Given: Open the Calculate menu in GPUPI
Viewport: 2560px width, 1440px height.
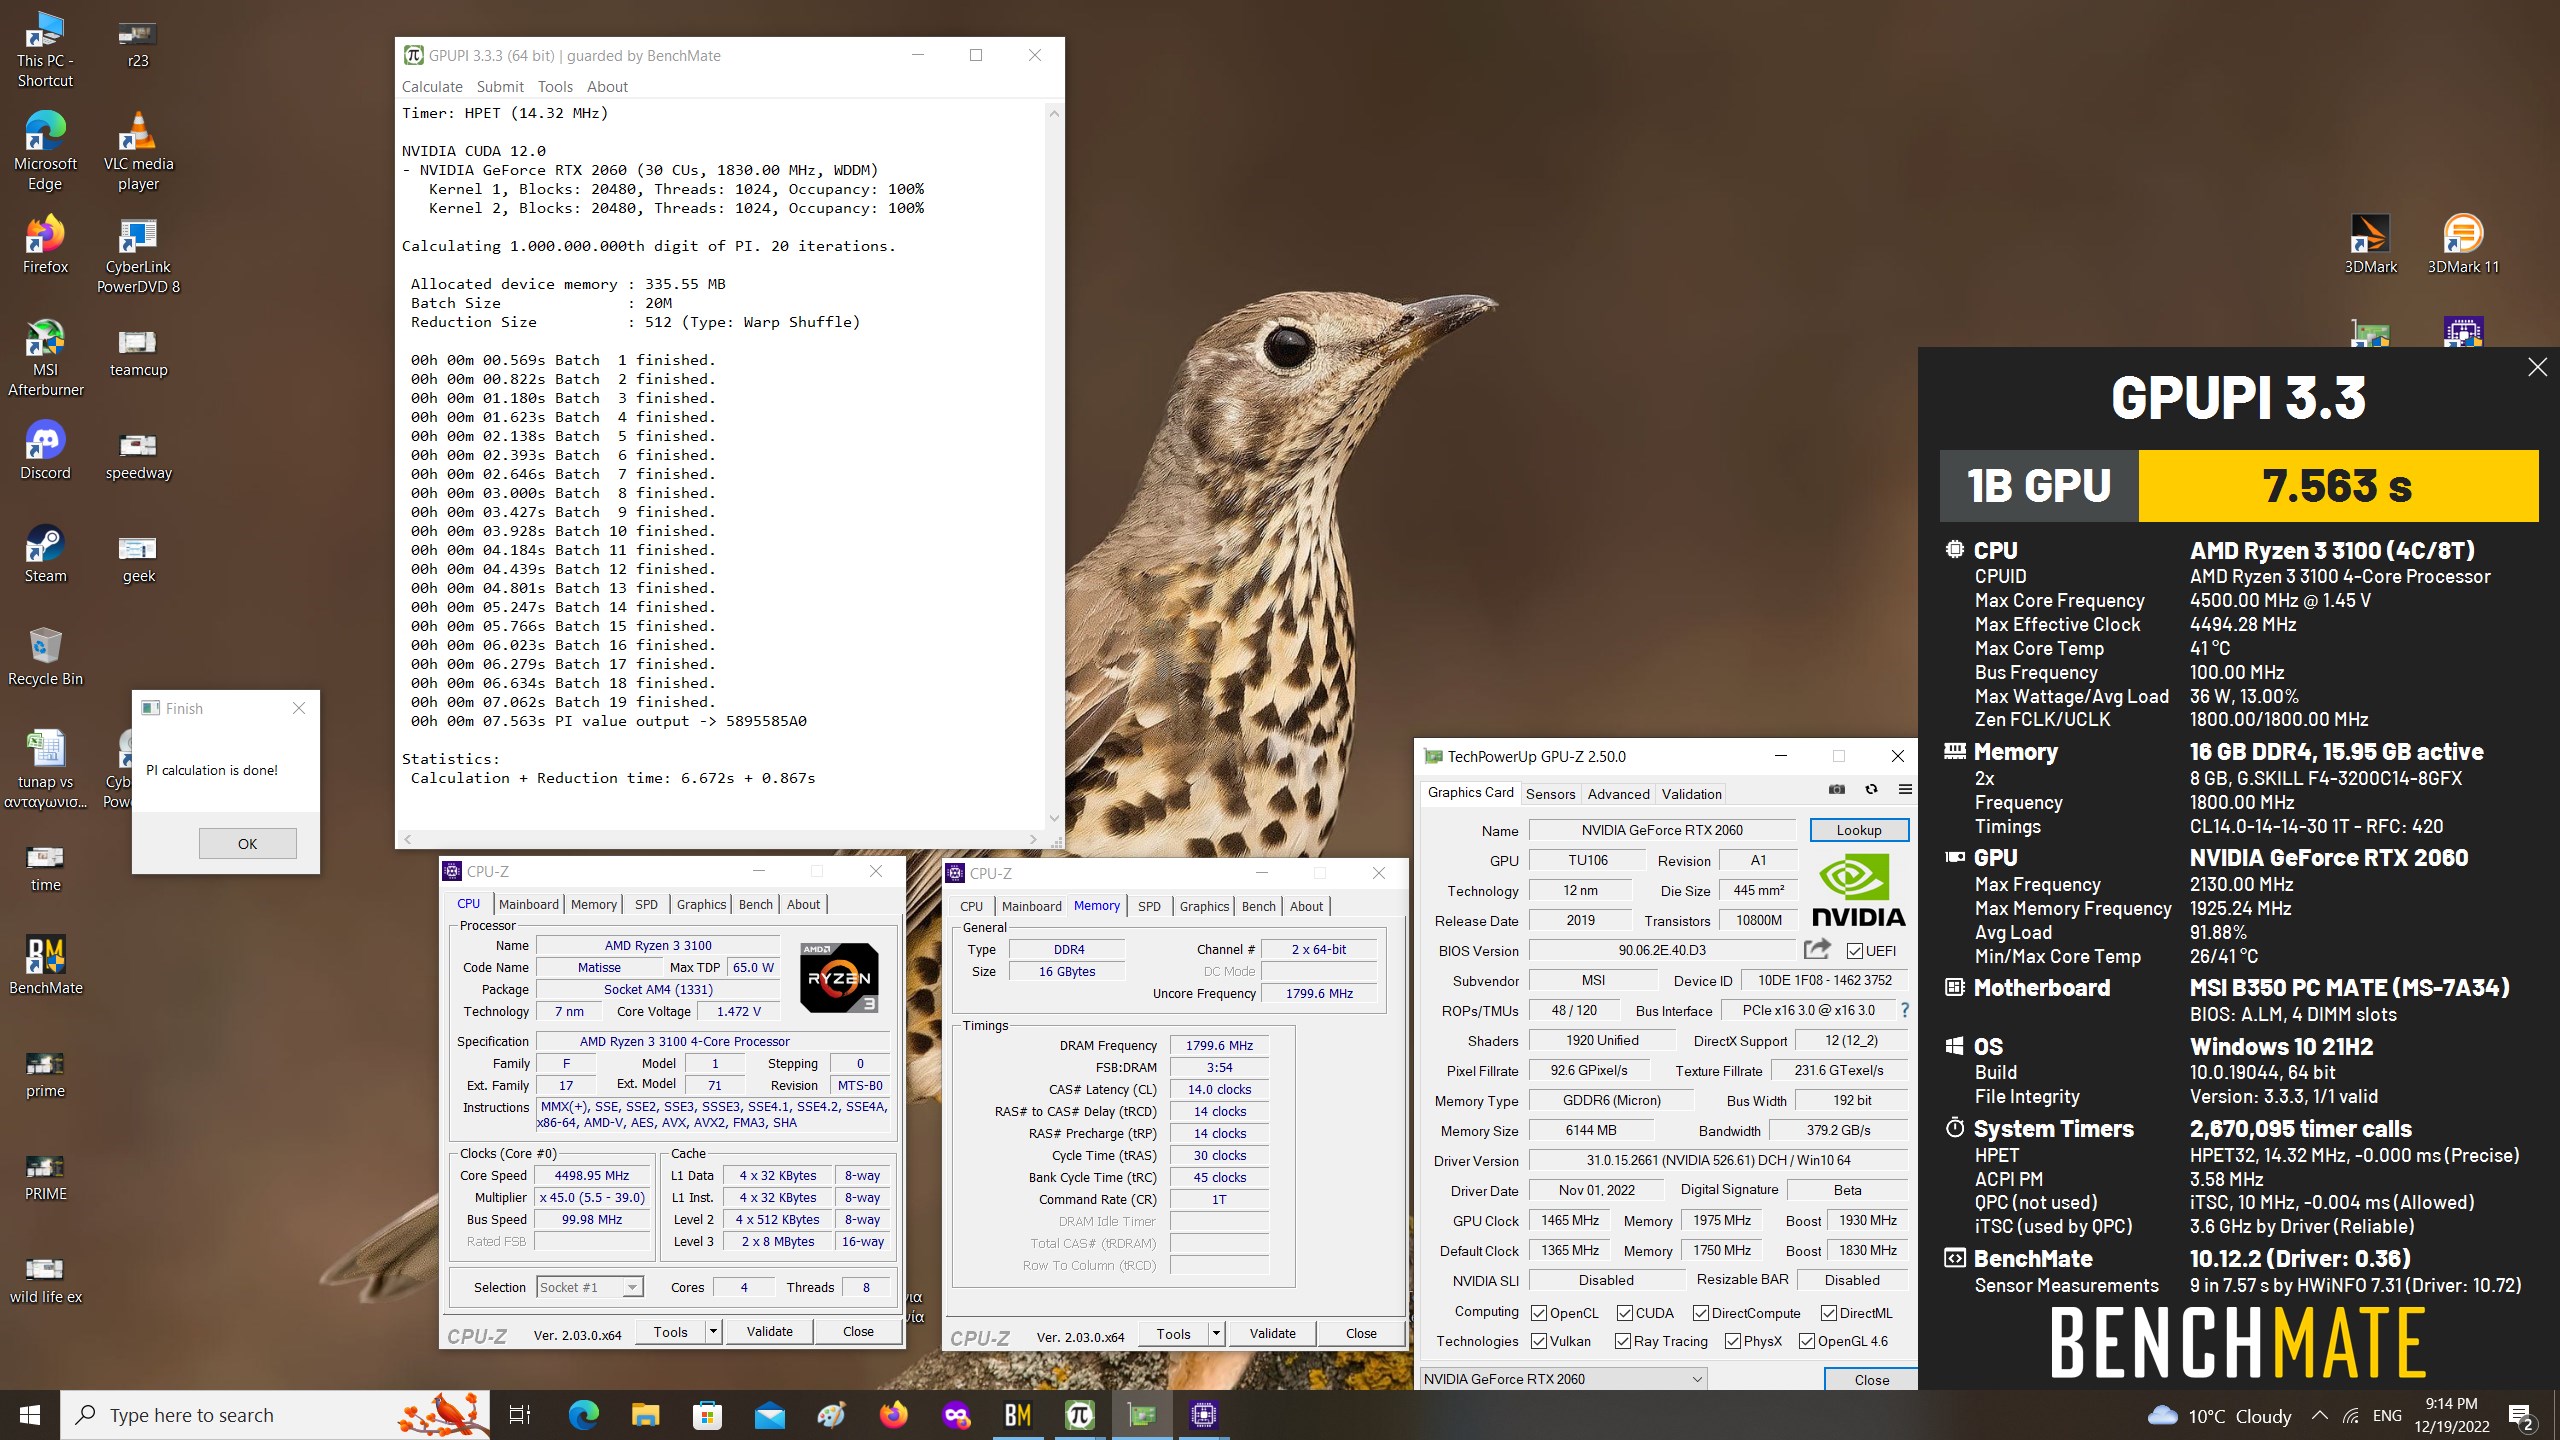Looking at the screenshot, I should click(432, 87).
